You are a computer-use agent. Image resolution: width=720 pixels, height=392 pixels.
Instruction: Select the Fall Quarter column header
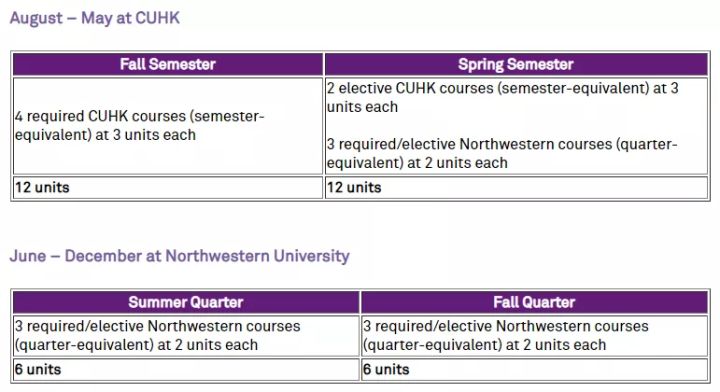point(534,302)
